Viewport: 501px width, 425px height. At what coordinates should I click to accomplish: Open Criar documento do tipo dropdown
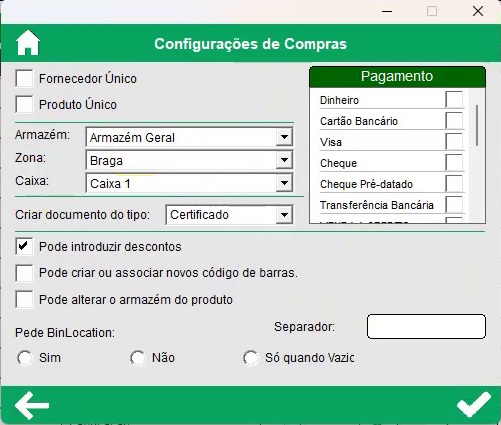click(230, 215)
